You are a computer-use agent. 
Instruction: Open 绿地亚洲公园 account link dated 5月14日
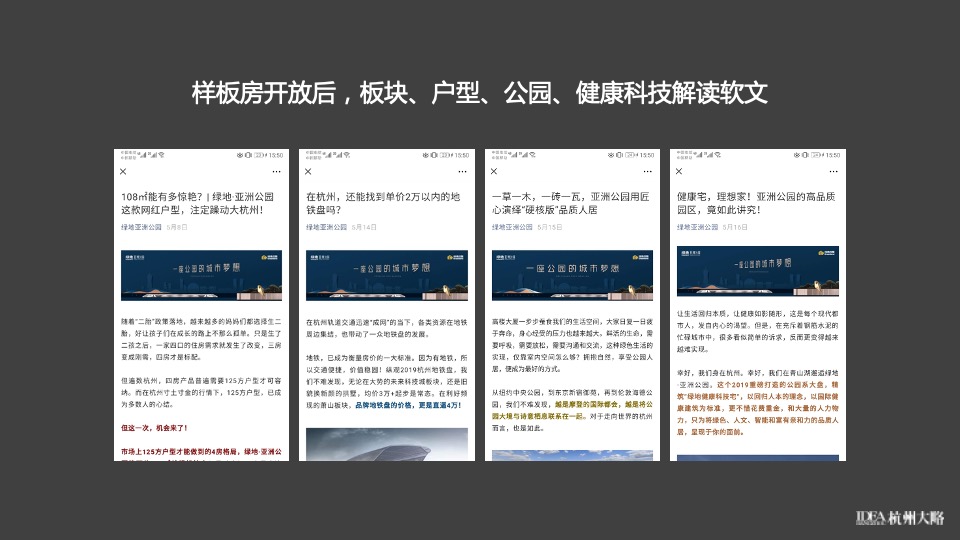click(x=326, y=227)
